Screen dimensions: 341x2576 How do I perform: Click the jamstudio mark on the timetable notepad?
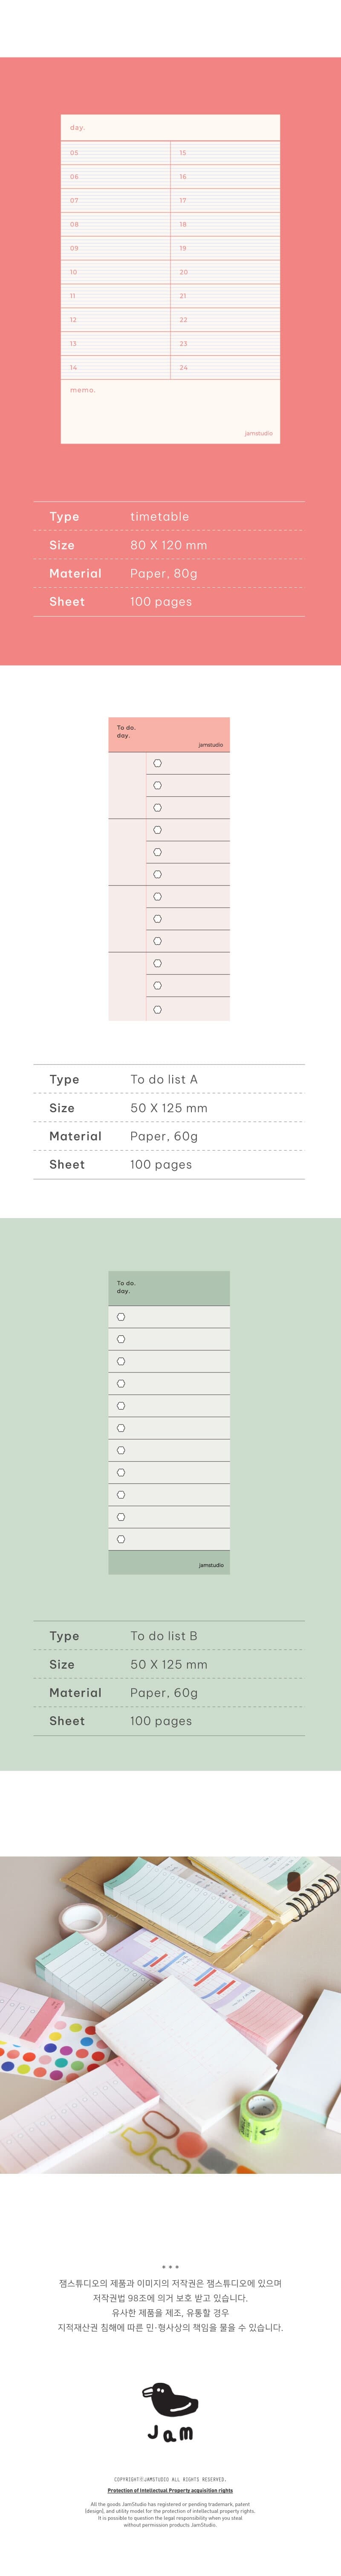pyautogui.click(x=258, y=433)
